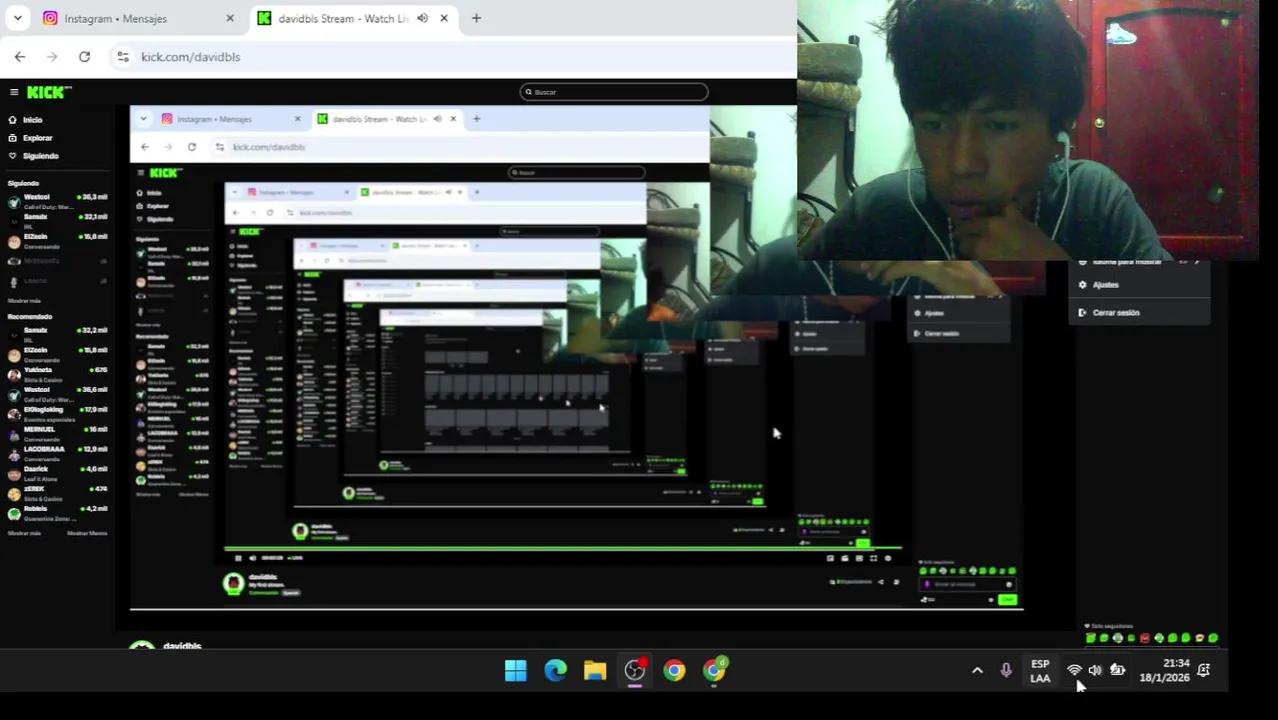
Task: Open MERNUEL recommended channel
Action: click(x=58, y=433)
